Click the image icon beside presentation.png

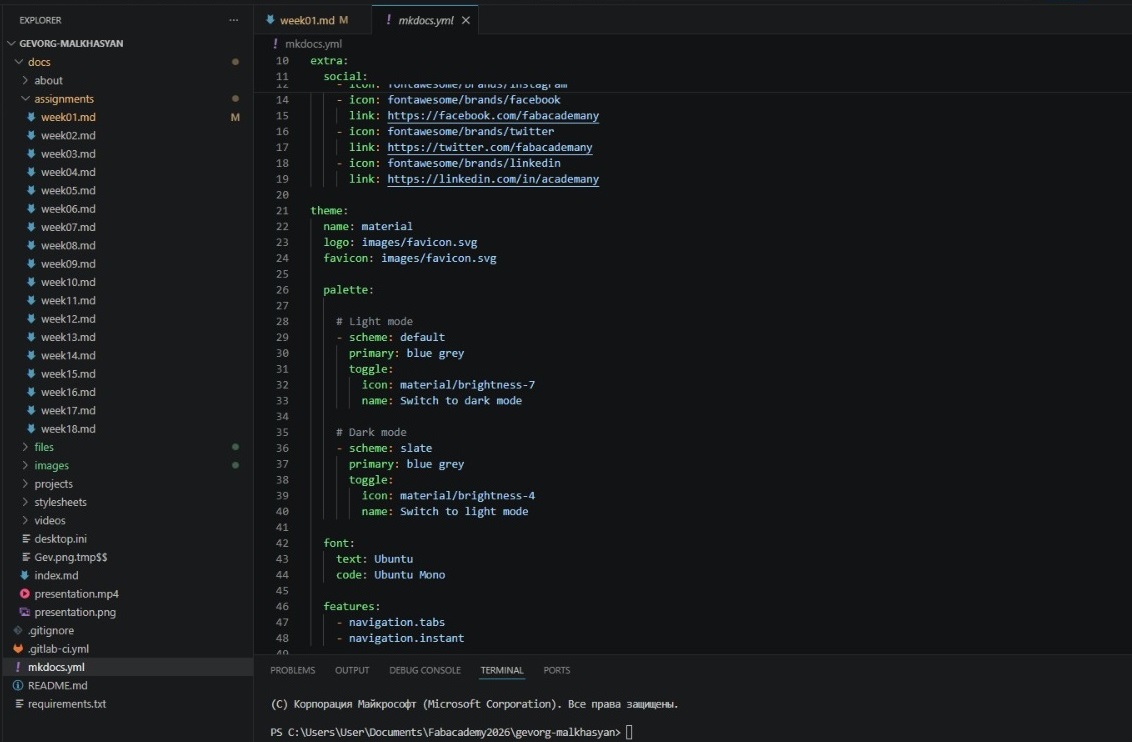coord(25,612)
